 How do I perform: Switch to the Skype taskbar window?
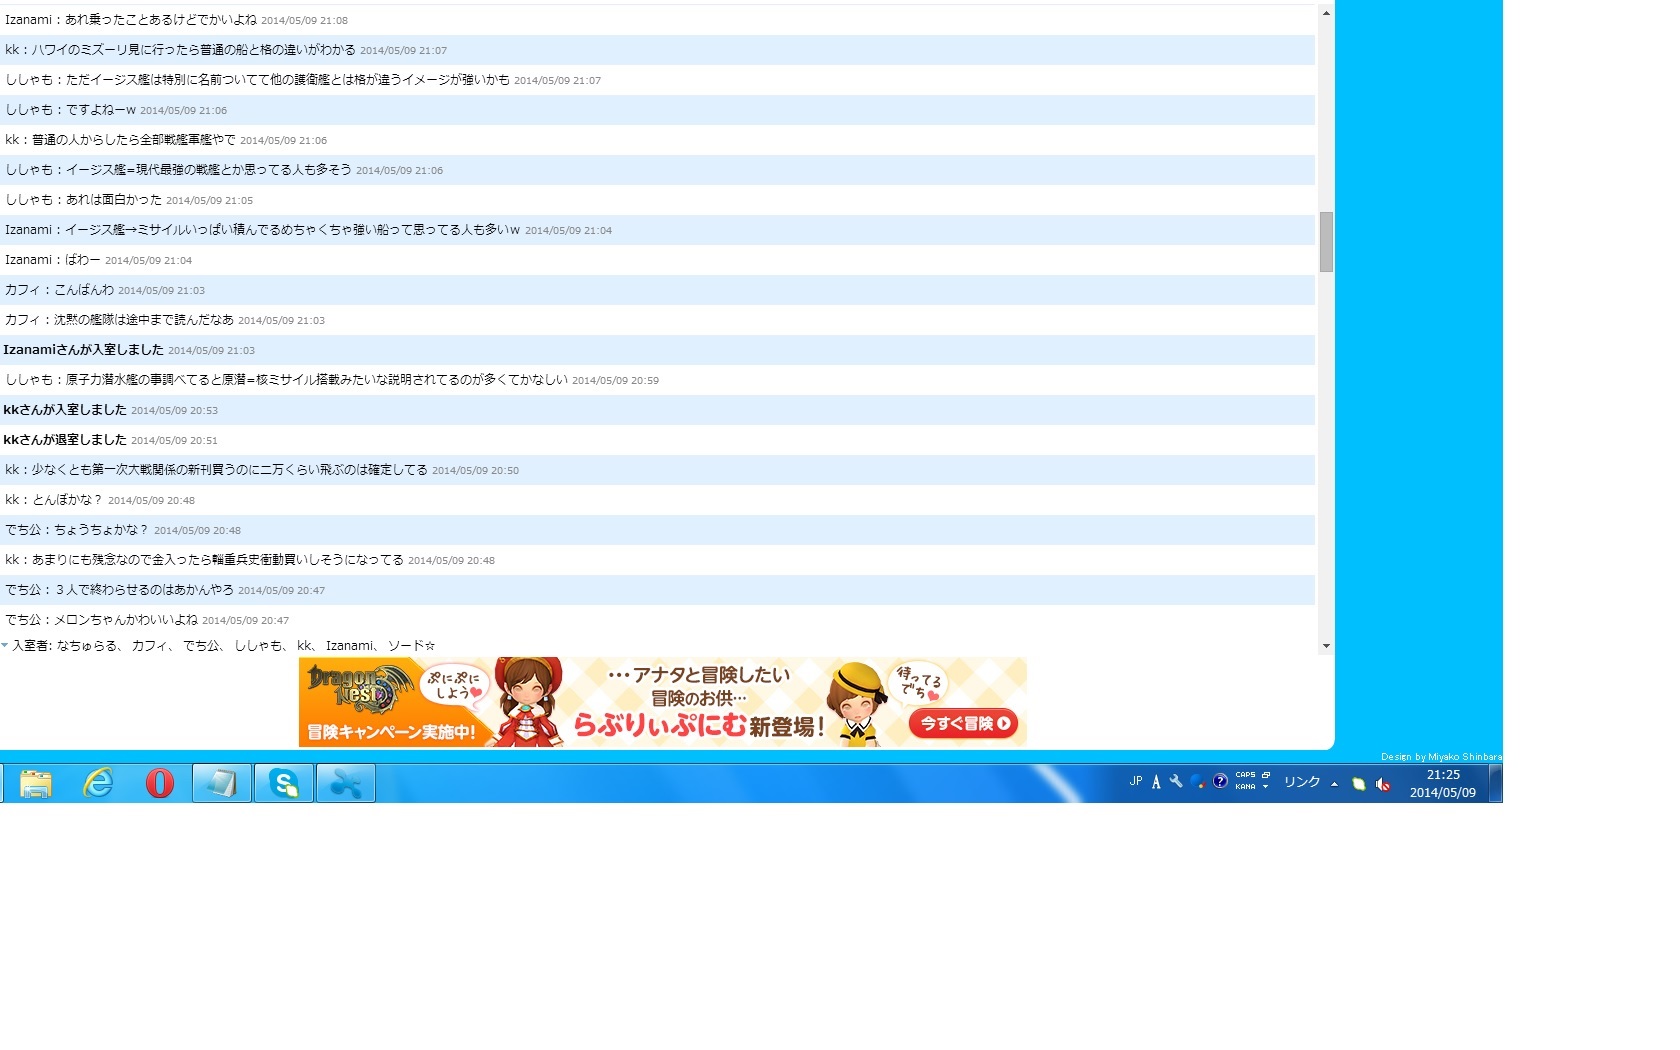click(x=284, y=783)
